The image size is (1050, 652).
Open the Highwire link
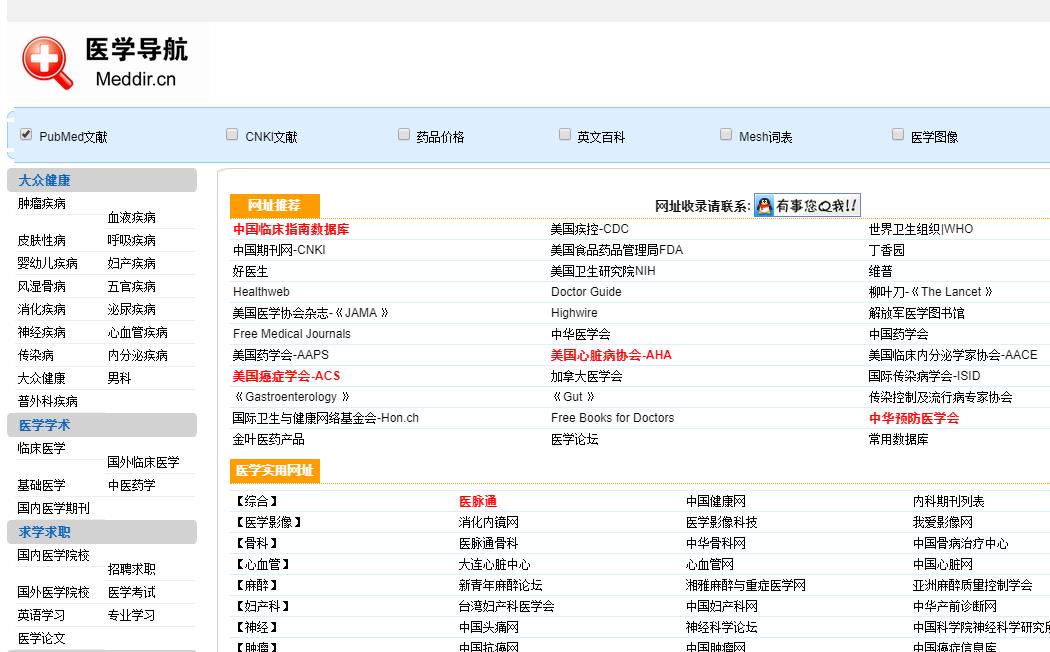click(x=574, y=313)
